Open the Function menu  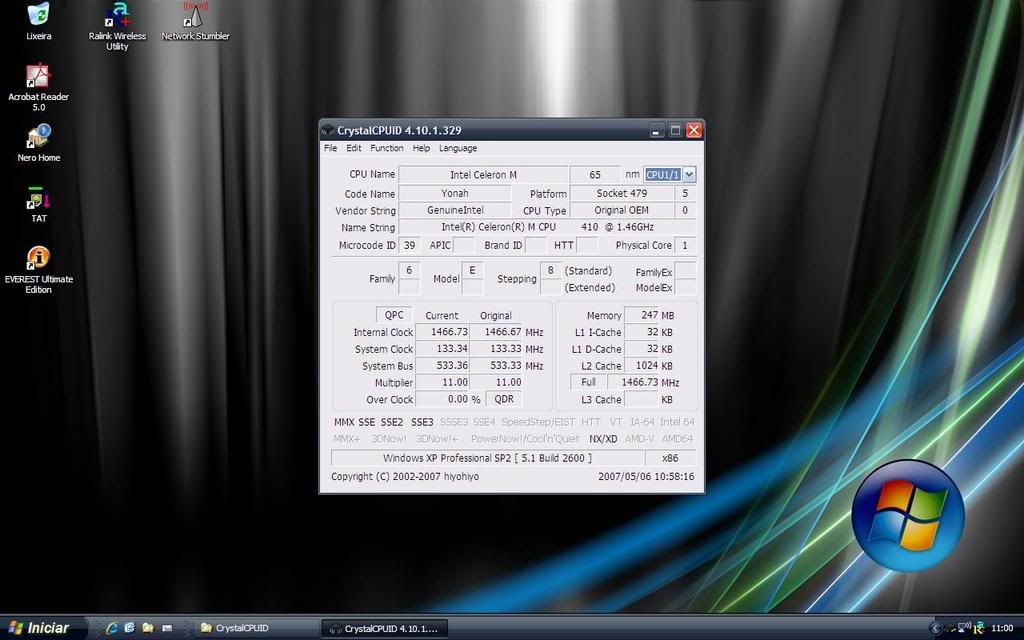(387, 148)
